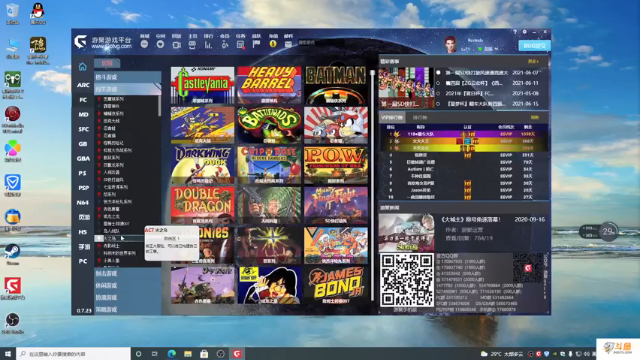Open the replay video camera icon
This screenshot has height=360, width=640.
pyautogui.click(x=176, y=44)
